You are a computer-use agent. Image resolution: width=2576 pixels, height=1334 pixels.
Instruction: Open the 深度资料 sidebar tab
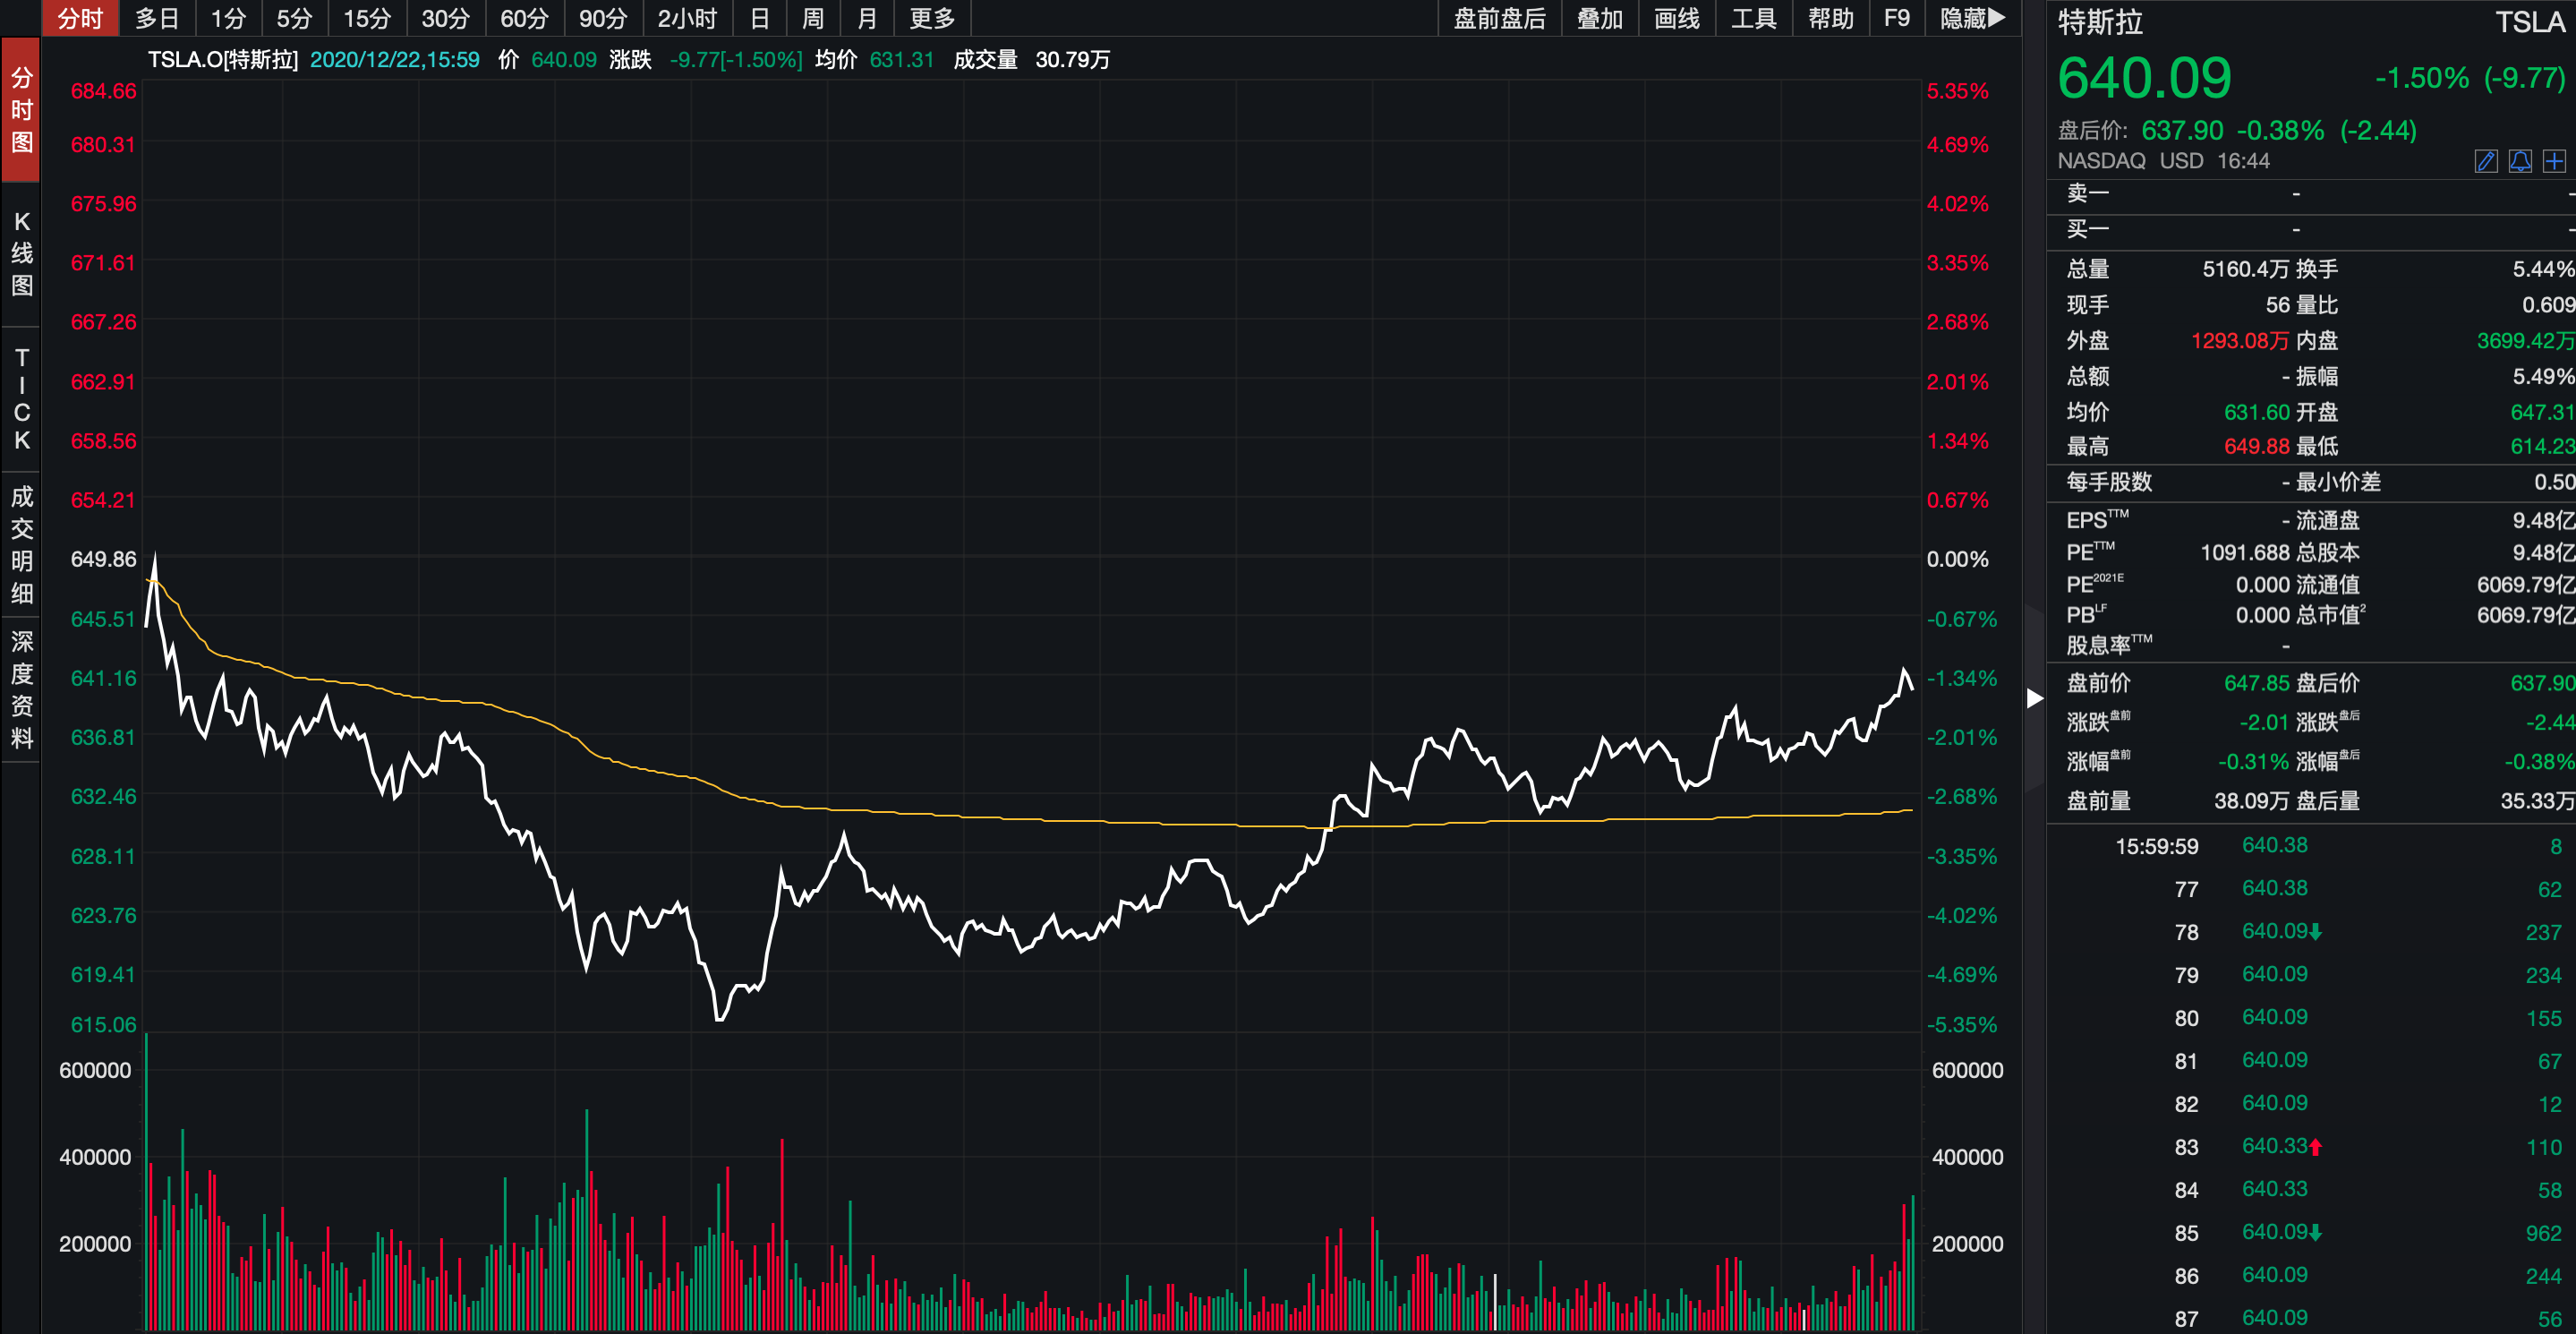point(21,690)
